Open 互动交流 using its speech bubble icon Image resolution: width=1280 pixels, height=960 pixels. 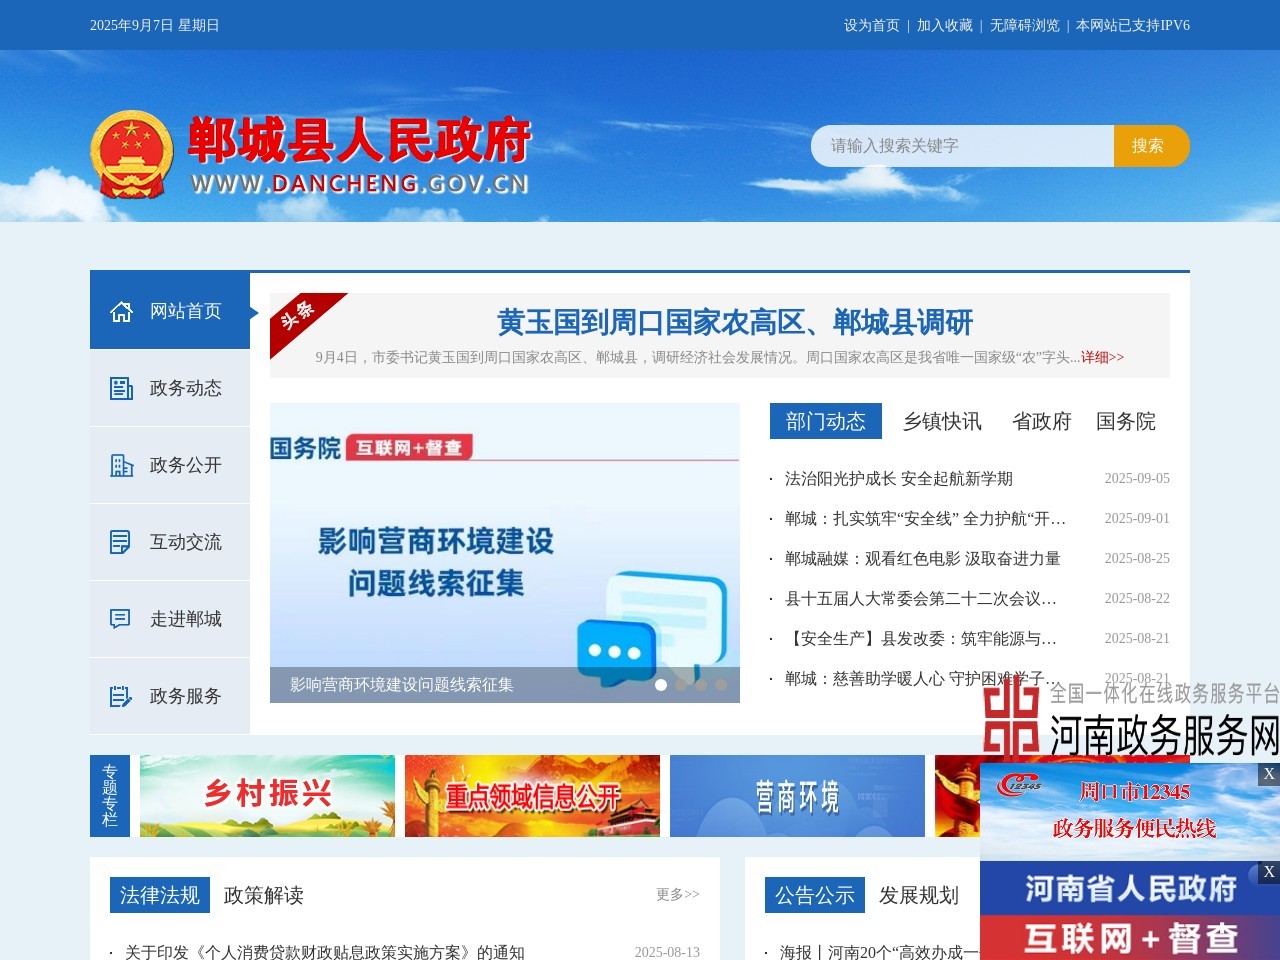(121, 541)
